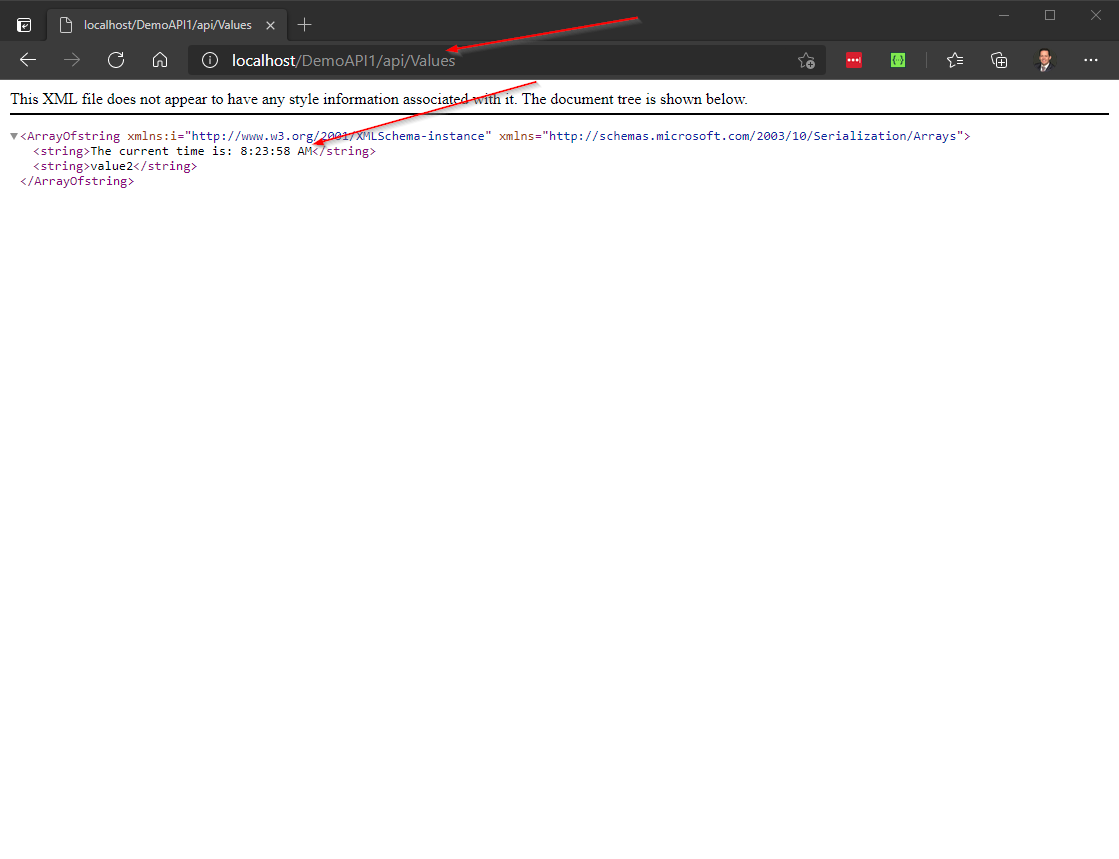The width and height of the screenshot is (1119, 859).
Task: Click the value2 string text
Action: (x=111, y=166)
